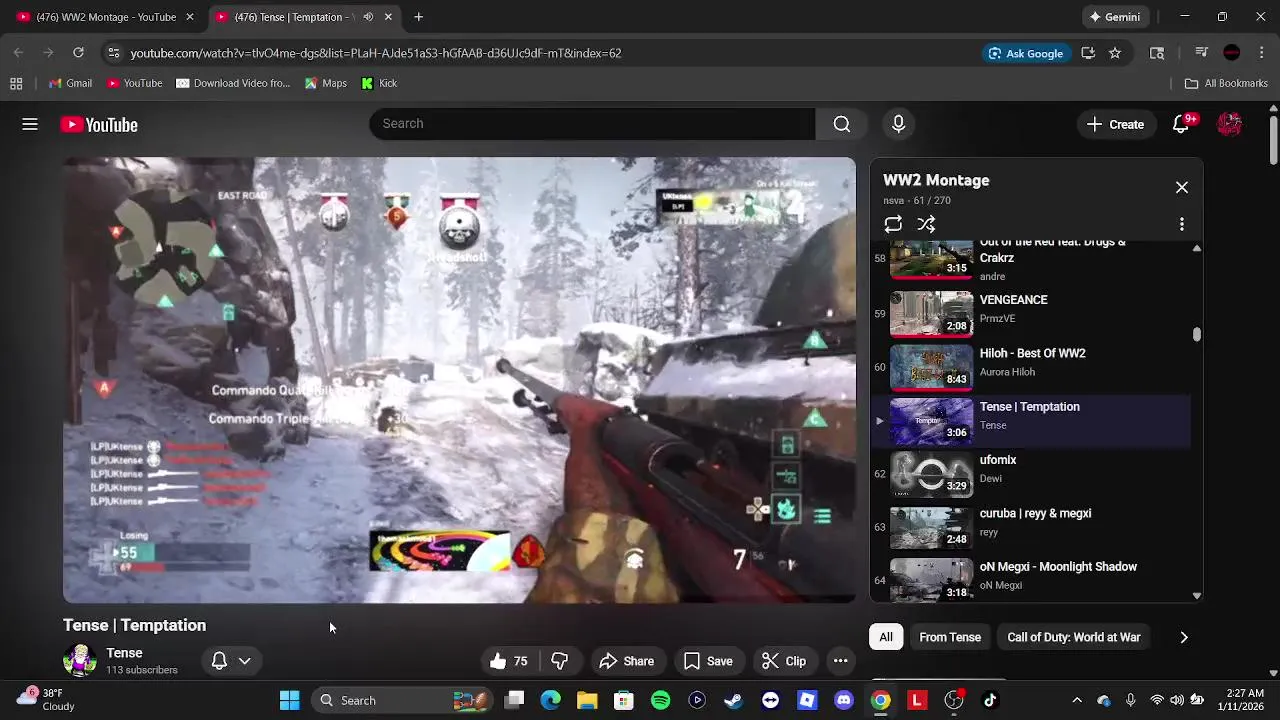Like the video with thumbs up
1280x720 pixels.
[509, 661]
